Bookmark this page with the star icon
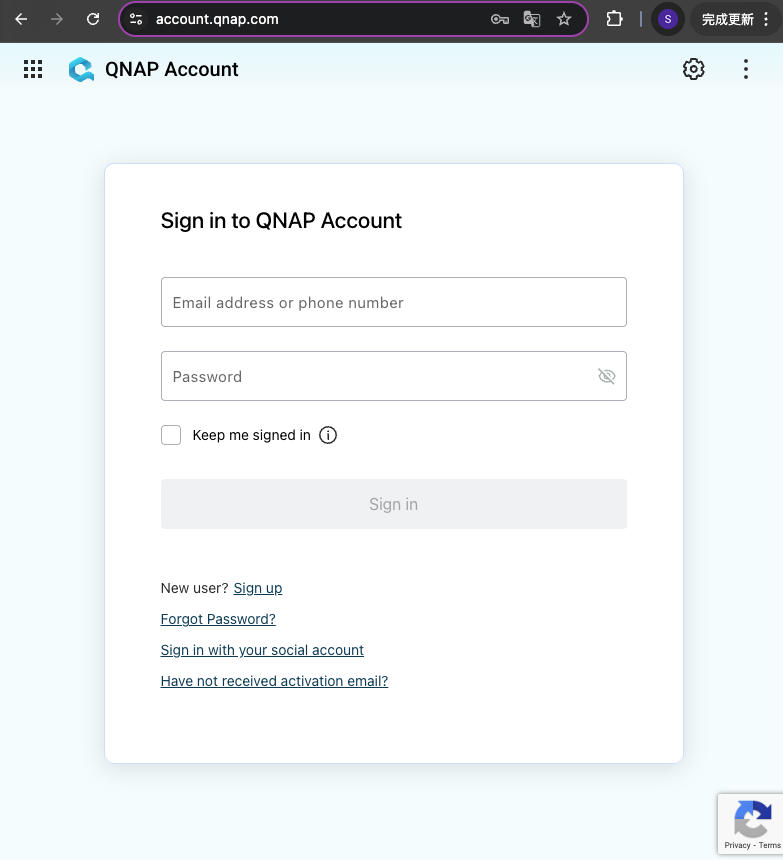Image resolution: width=783 pixels, height=860 pixels. click(x=564, y=19)
